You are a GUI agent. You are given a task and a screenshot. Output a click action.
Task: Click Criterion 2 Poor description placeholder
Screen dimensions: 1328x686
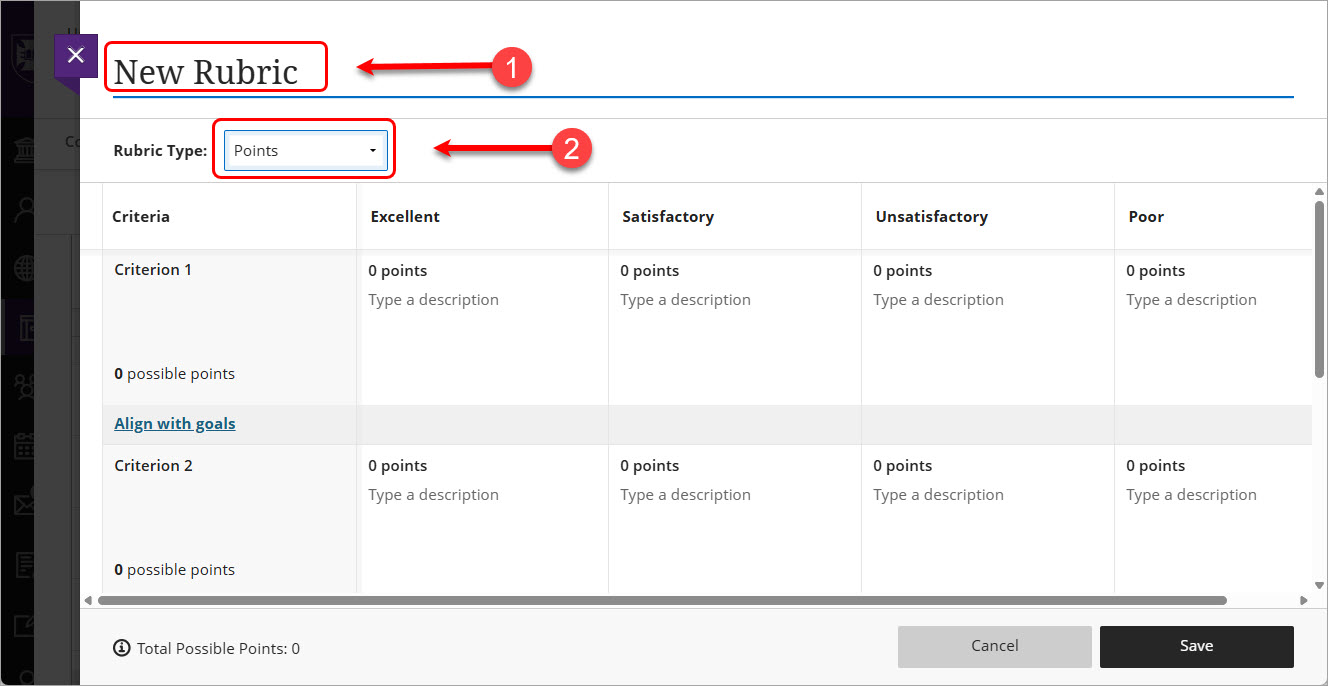pos(1191,495)
